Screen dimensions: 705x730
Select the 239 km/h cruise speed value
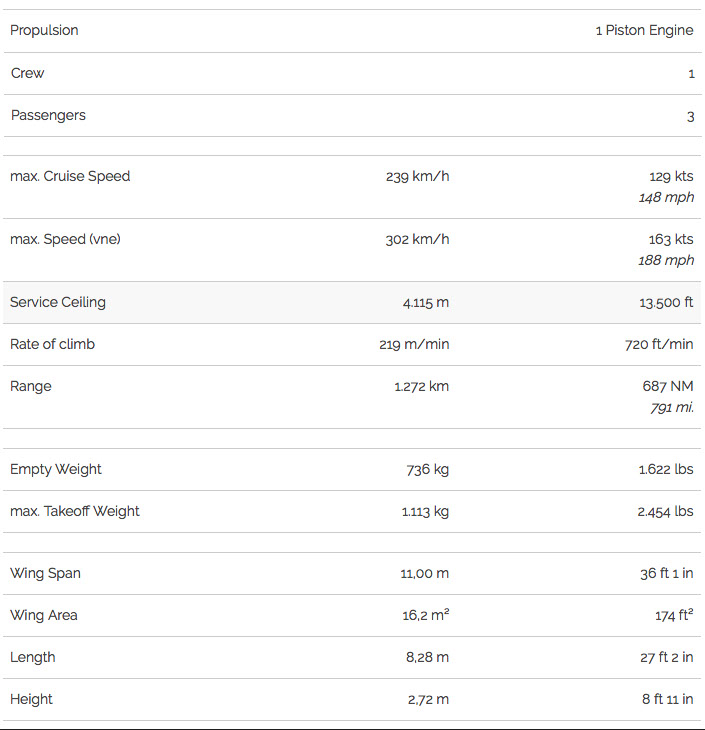[x=417, y=176]
